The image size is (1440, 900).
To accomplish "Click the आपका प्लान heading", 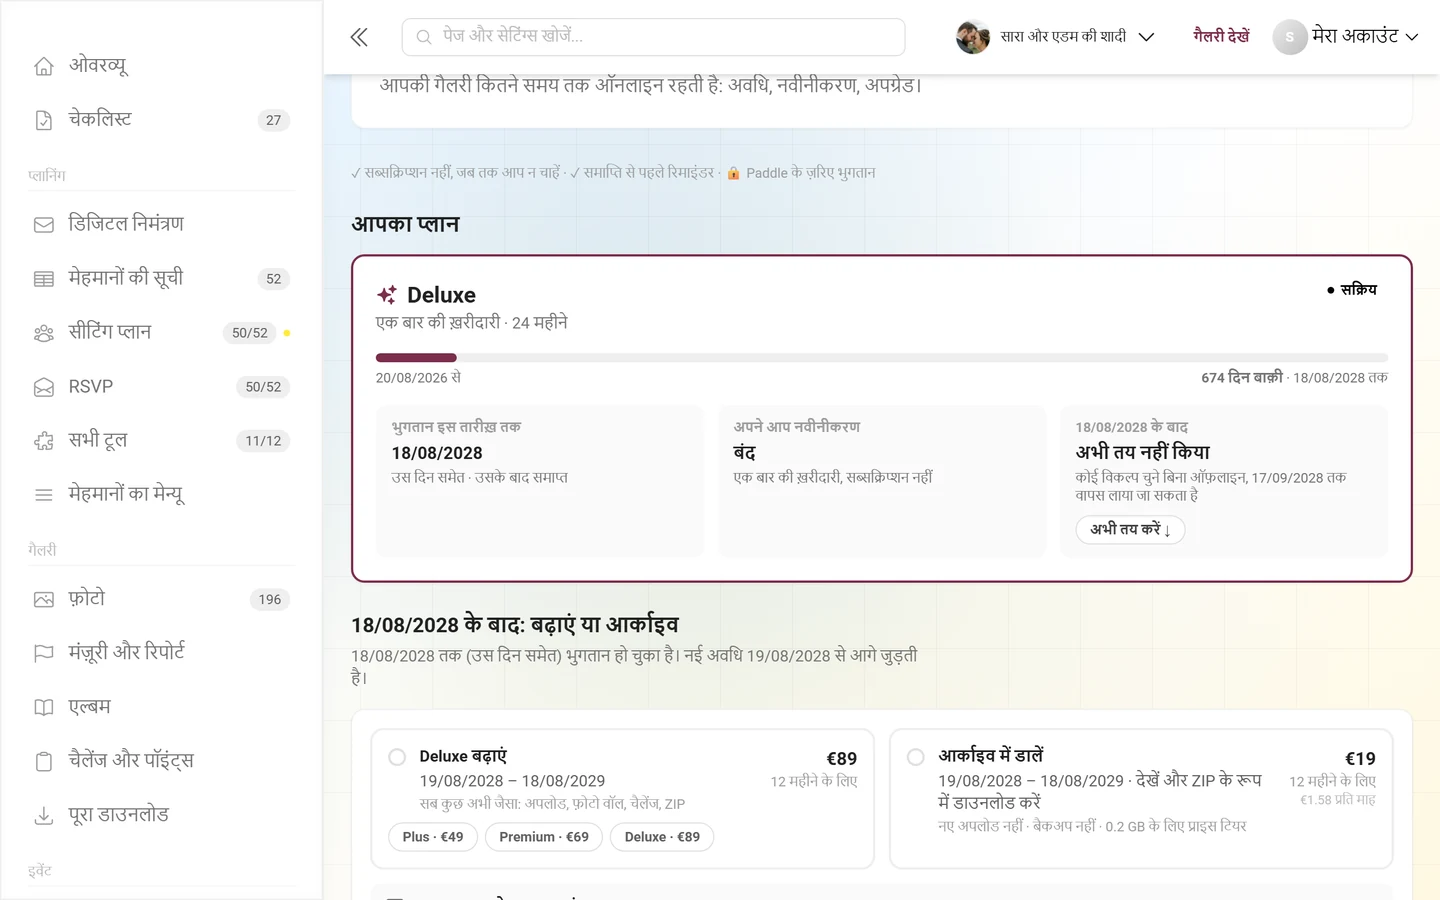I will pos(405,225).
